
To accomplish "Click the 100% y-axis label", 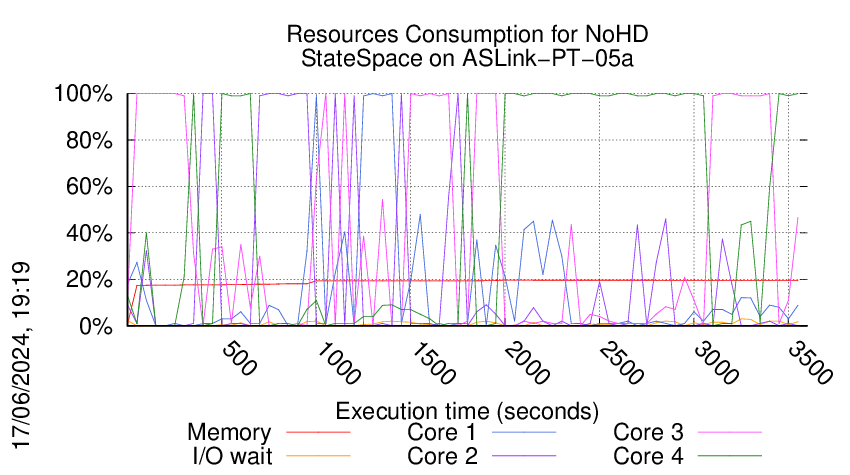I will [83, 94].
